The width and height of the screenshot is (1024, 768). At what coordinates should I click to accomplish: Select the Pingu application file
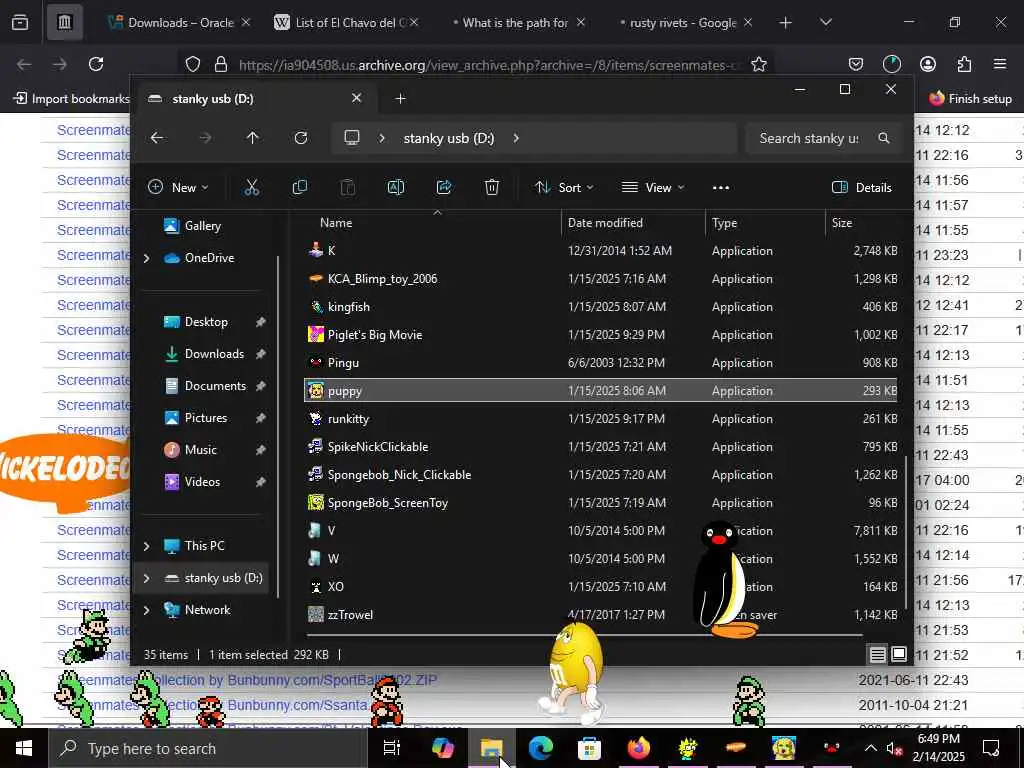tap(601, 363)
